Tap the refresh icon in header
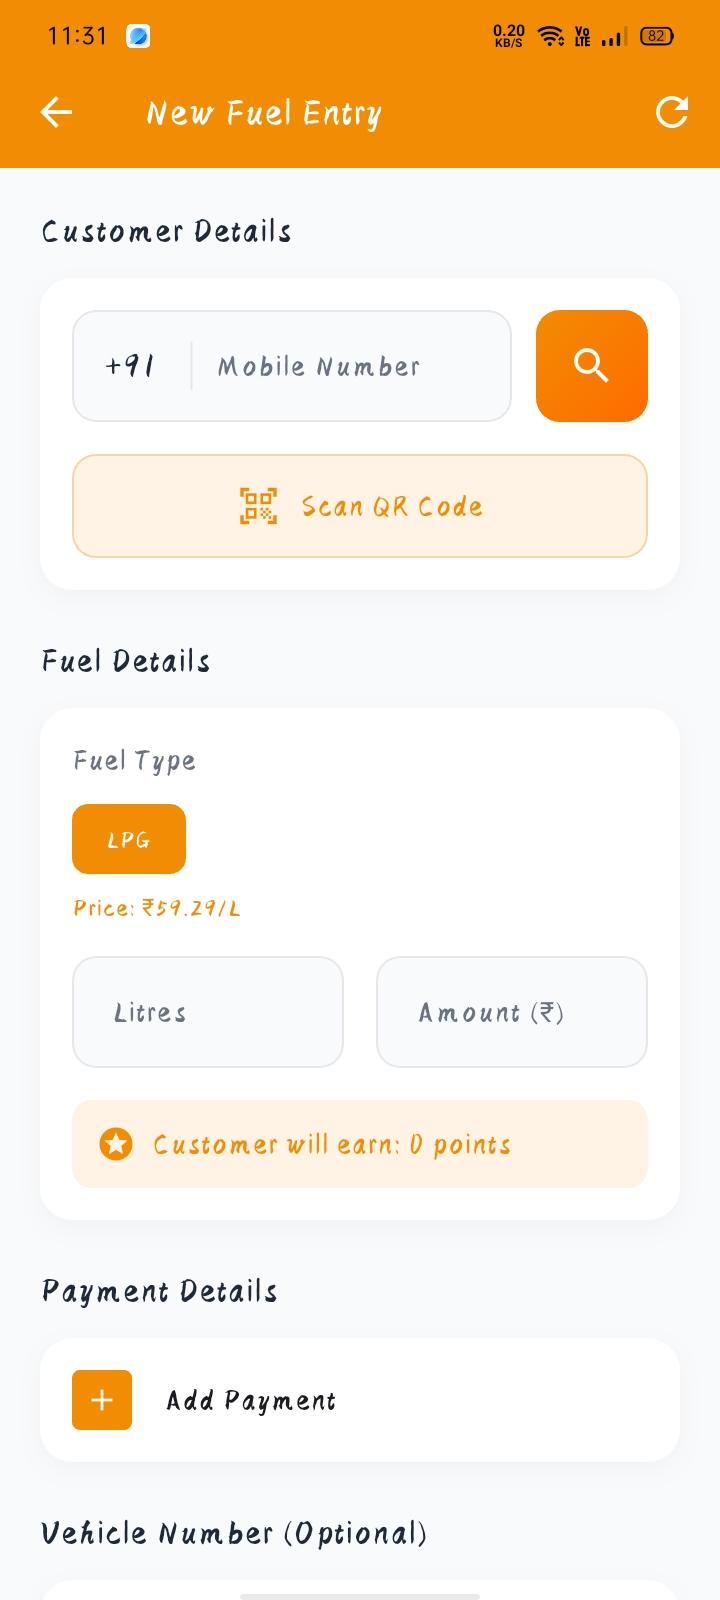This screenshot has height=1600, width=720. click(672, 113)
